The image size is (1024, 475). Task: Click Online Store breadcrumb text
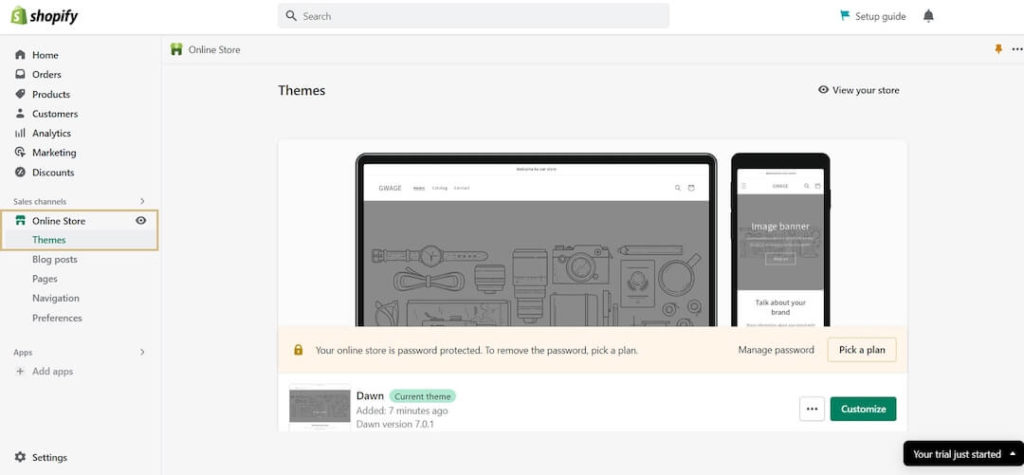(214, 50)
